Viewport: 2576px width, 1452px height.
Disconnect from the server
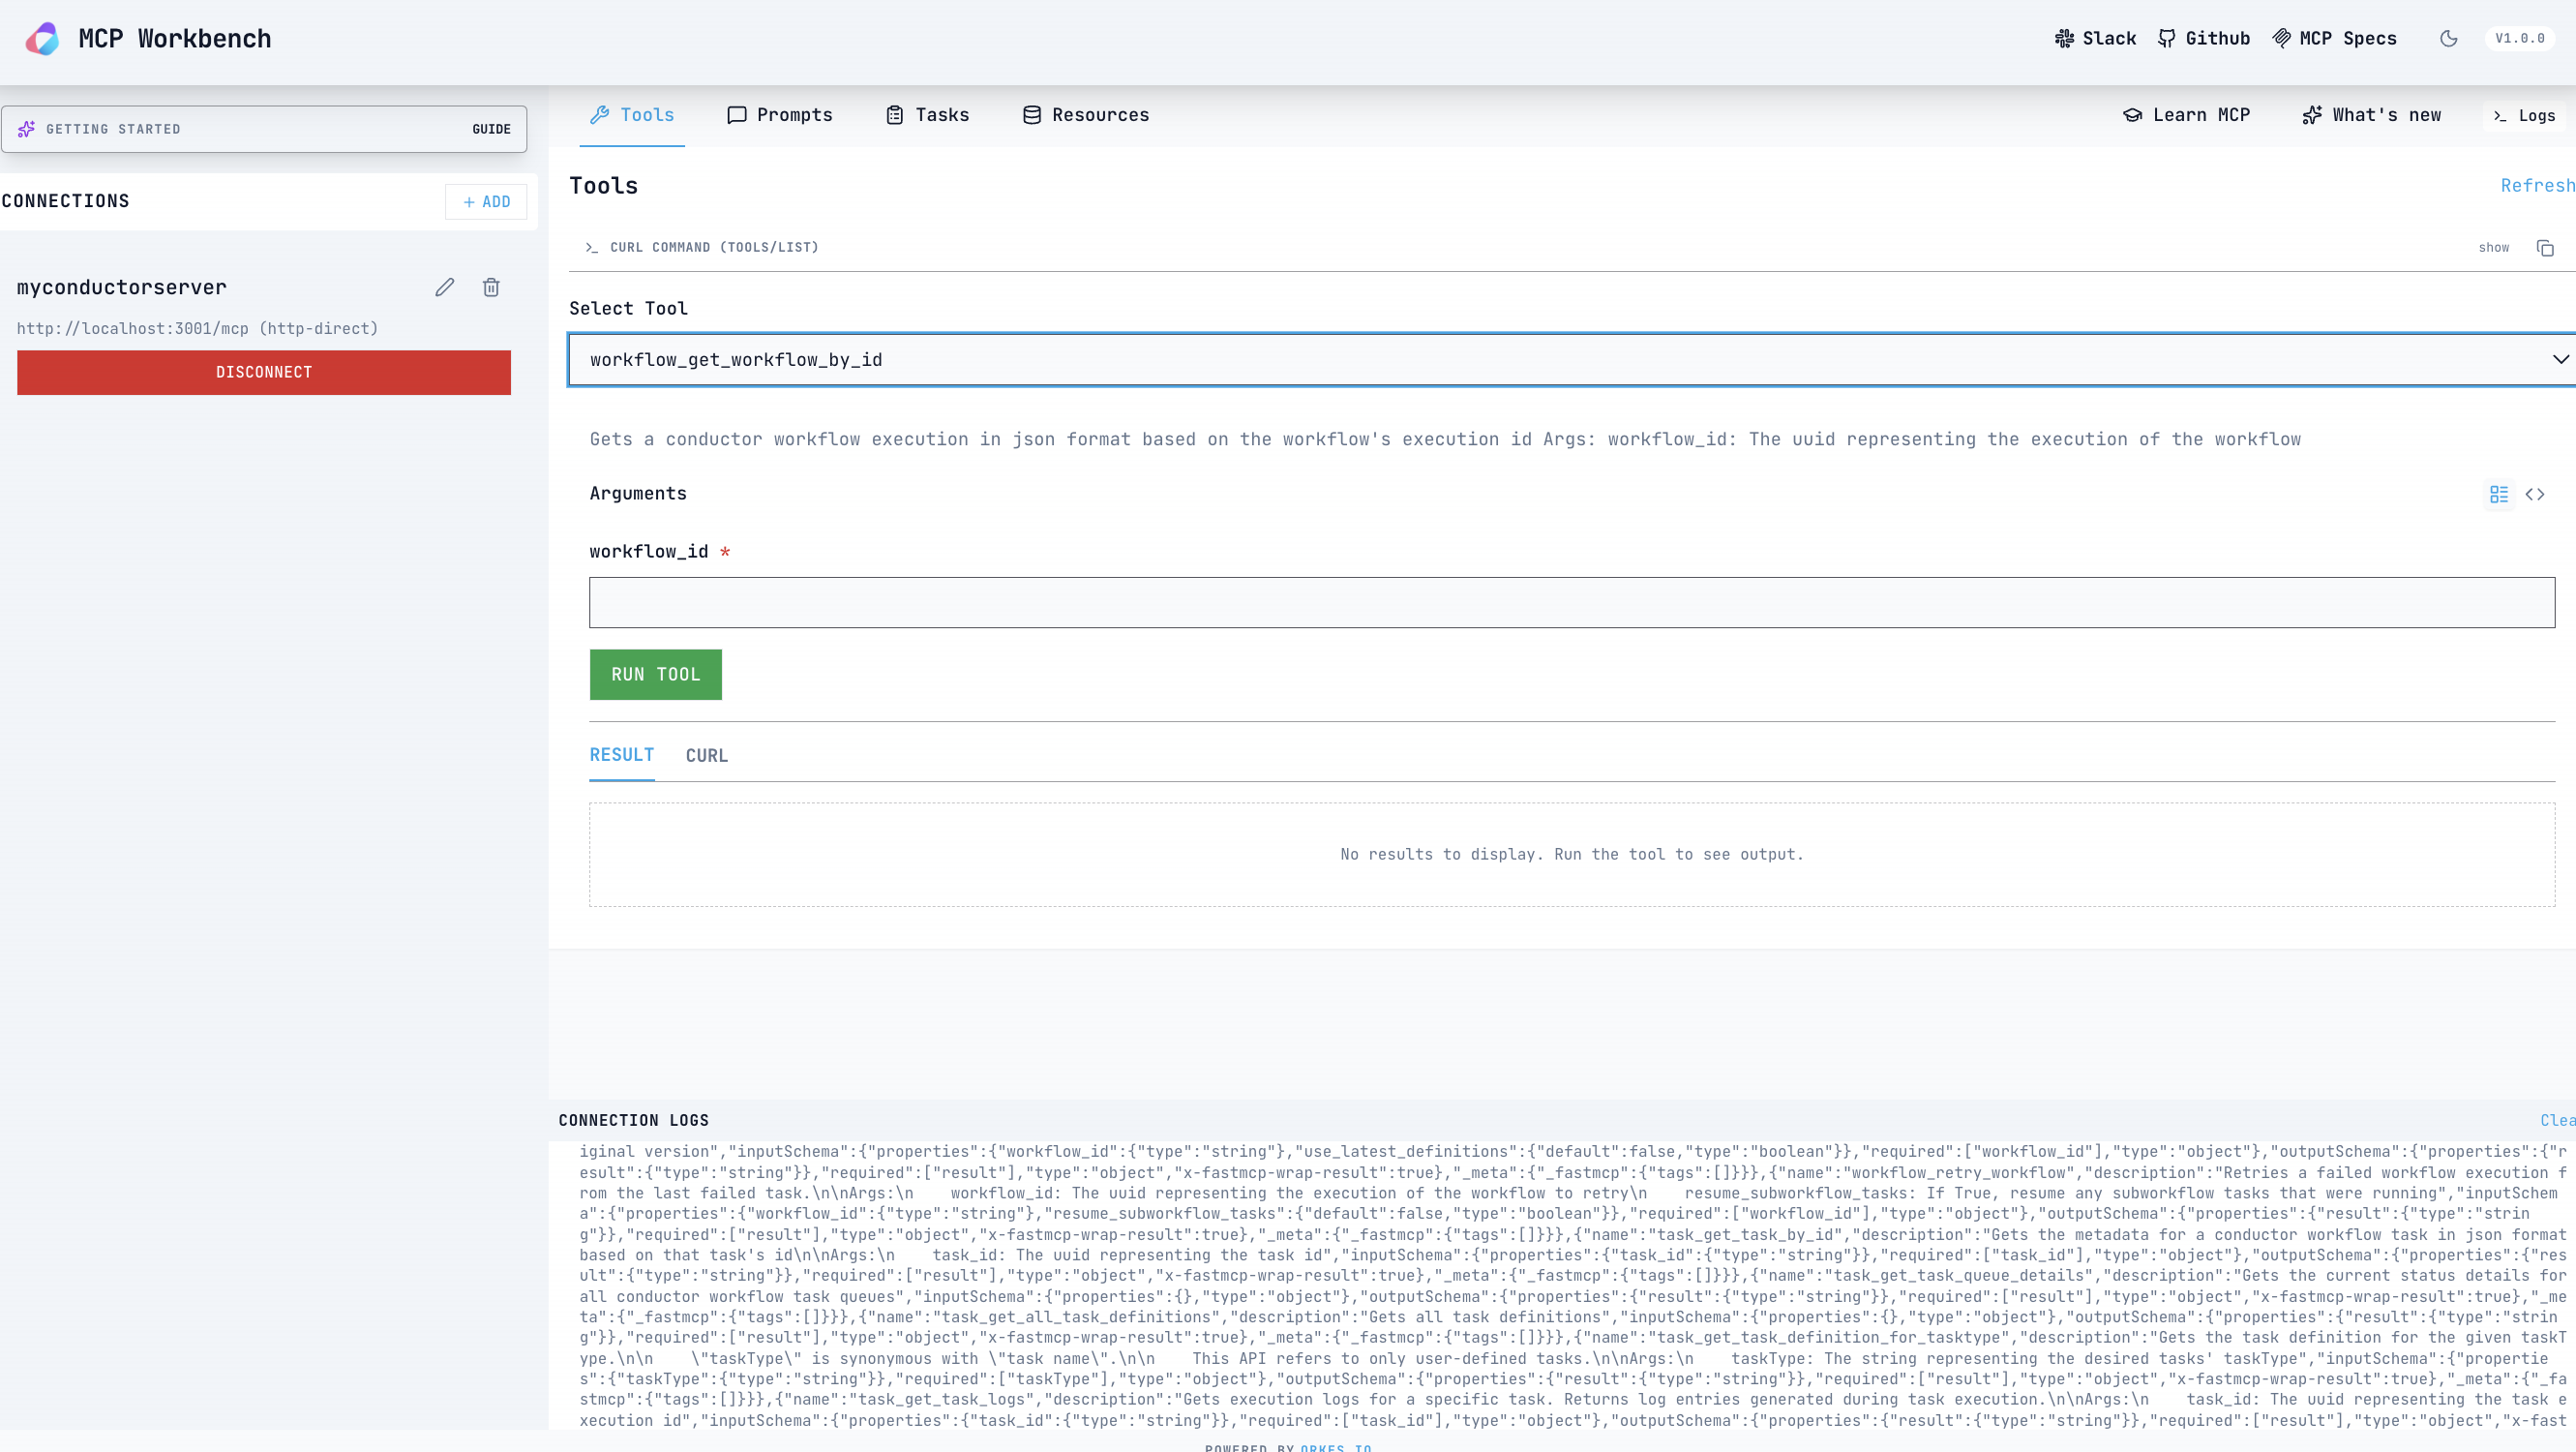(264, 372)
